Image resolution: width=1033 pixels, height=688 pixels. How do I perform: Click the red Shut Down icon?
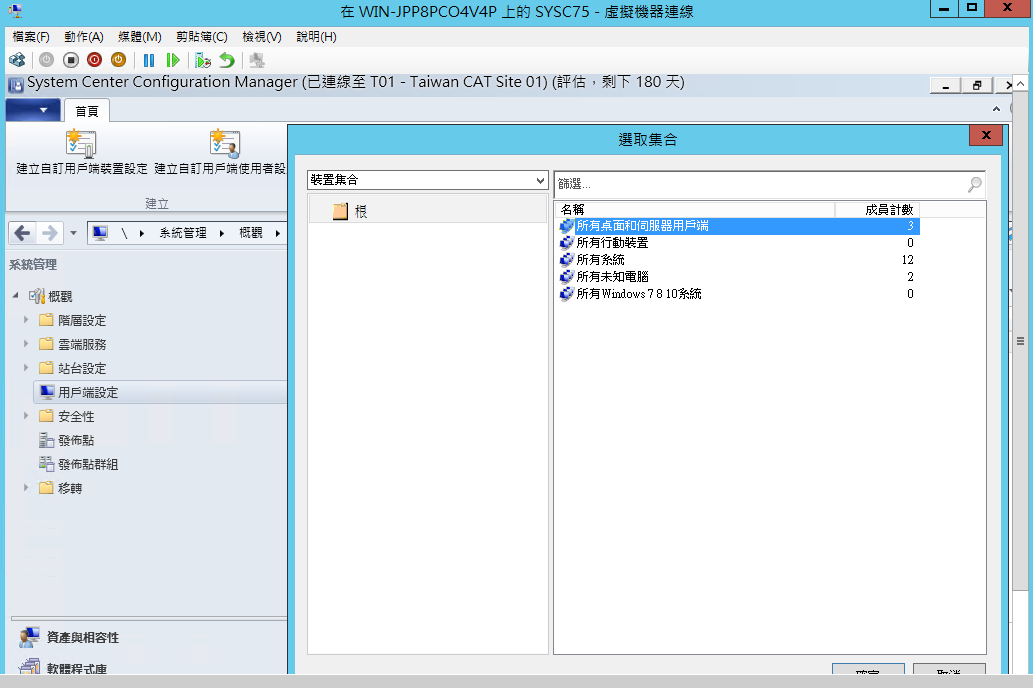94,60
